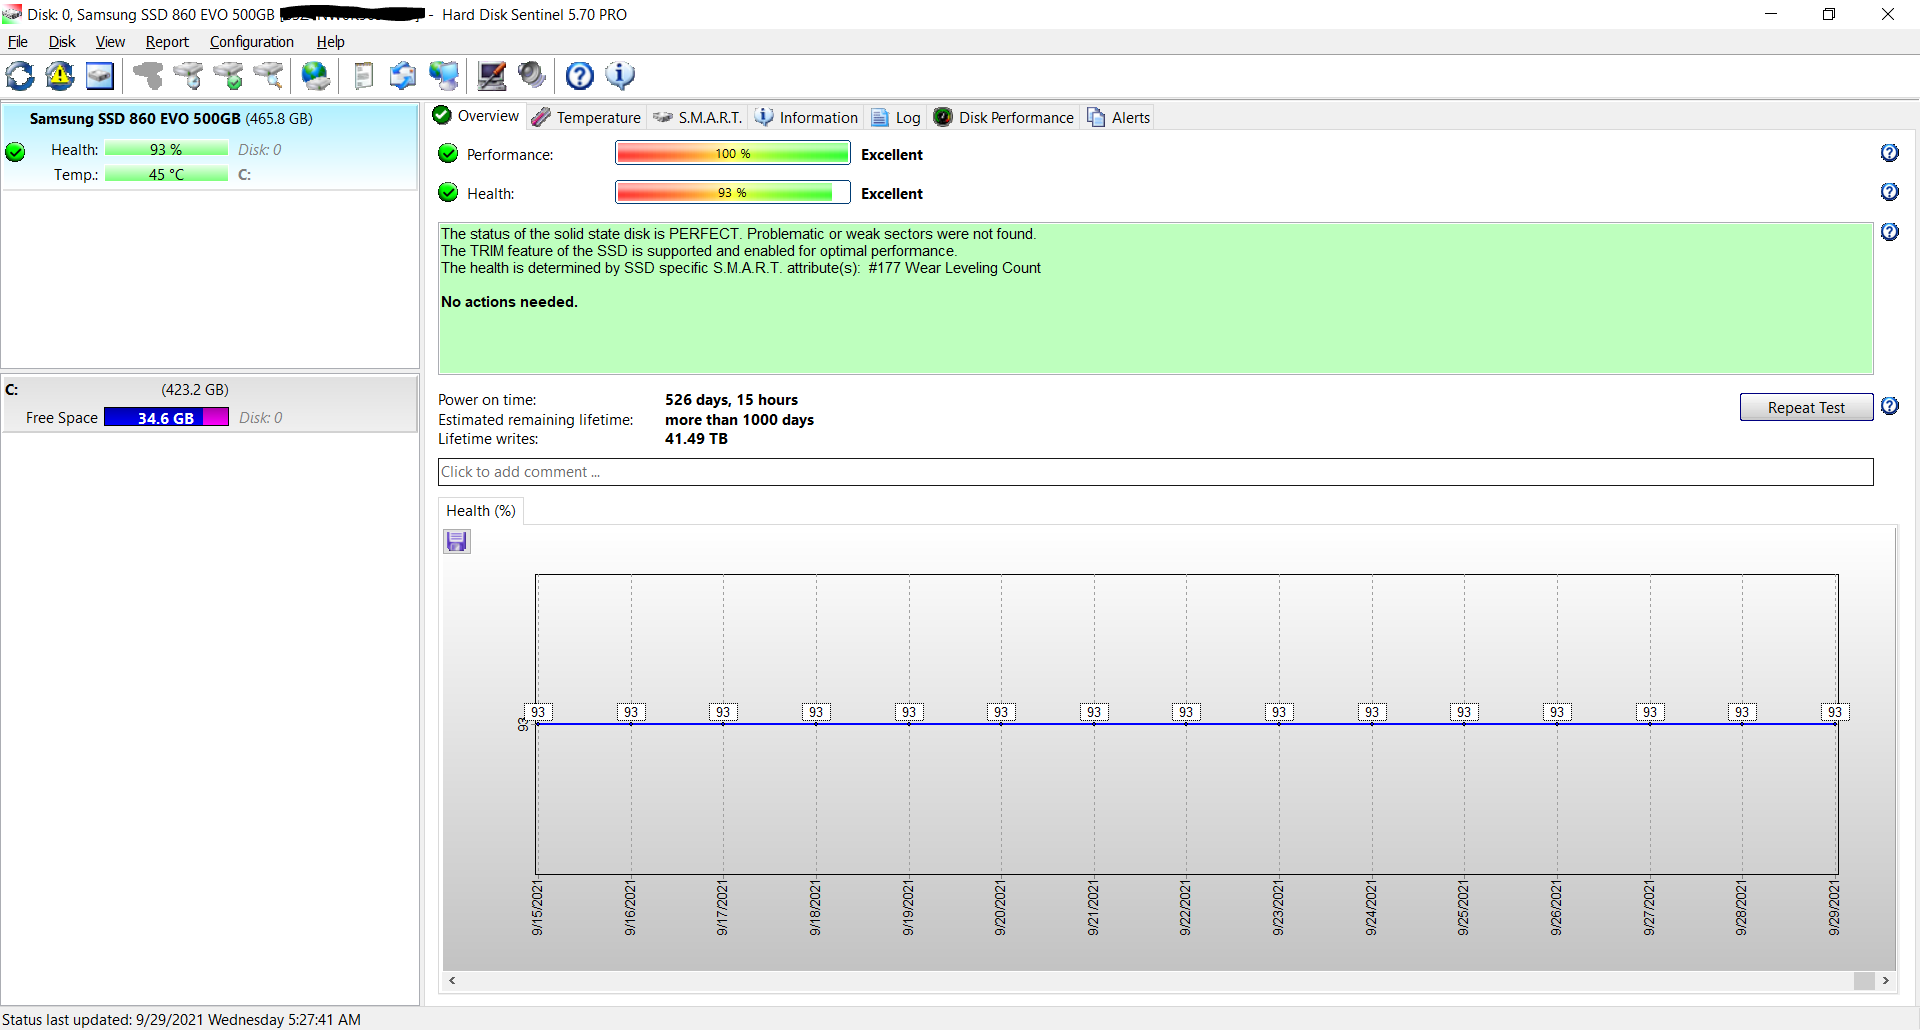The image size is (1920, 1030).
Task: Click the globe and monitor network icon
Action: click(x=444, y=76)
